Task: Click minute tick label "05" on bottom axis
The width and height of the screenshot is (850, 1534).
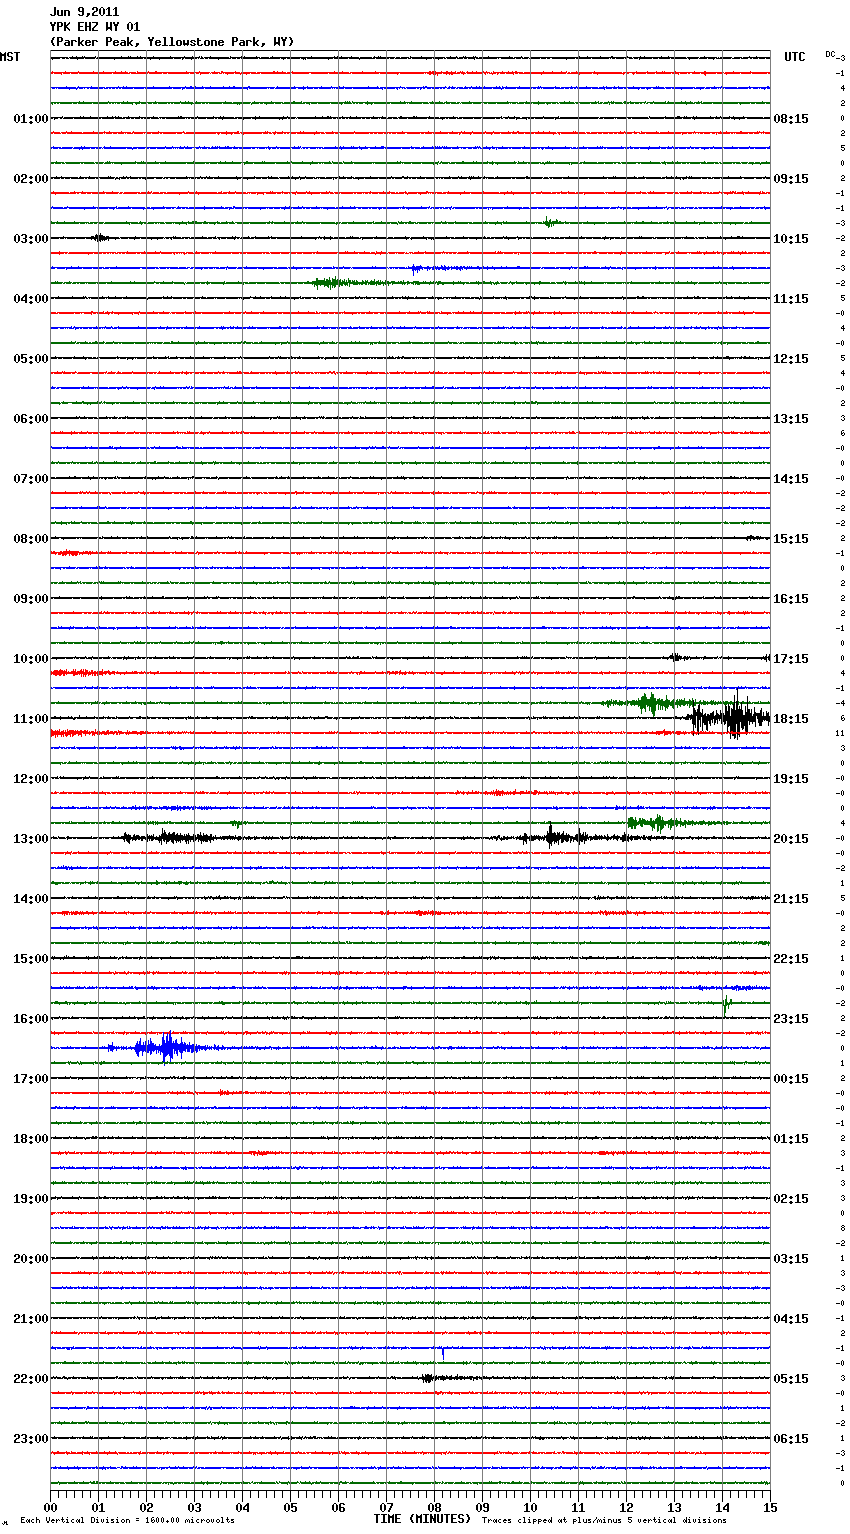Action: pyautogui.click(x=291, y=1506)
